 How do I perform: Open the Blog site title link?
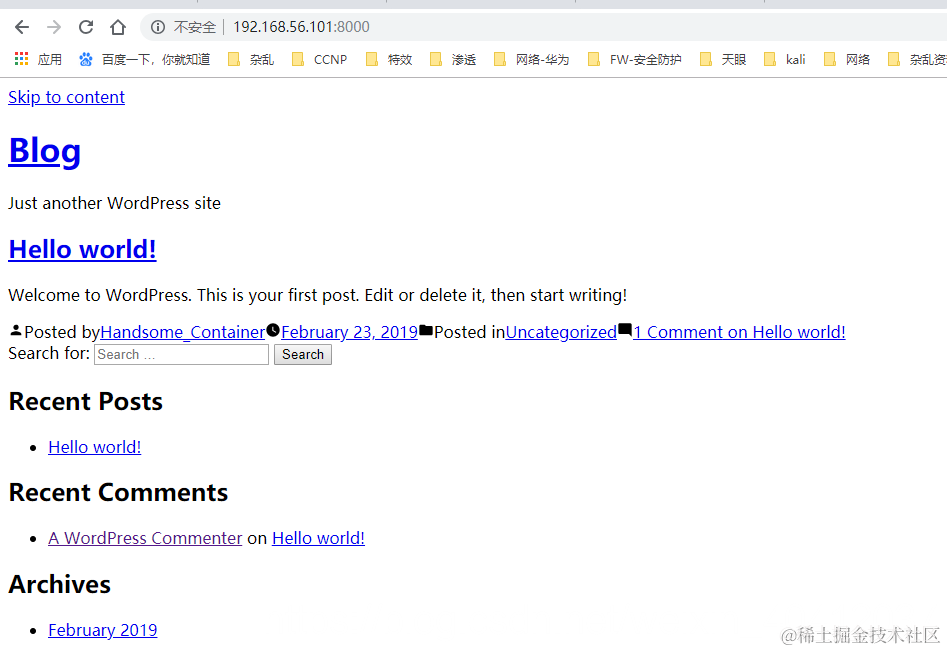click(45, 151)
